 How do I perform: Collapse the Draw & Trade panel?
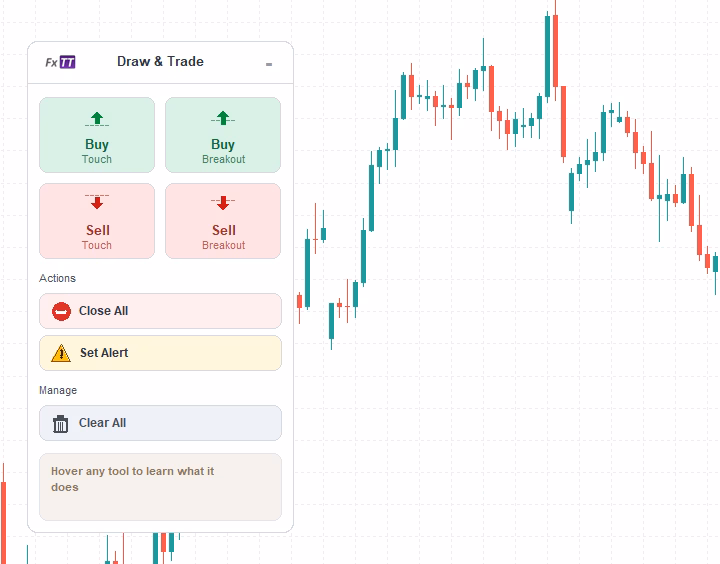click(269, 64)
